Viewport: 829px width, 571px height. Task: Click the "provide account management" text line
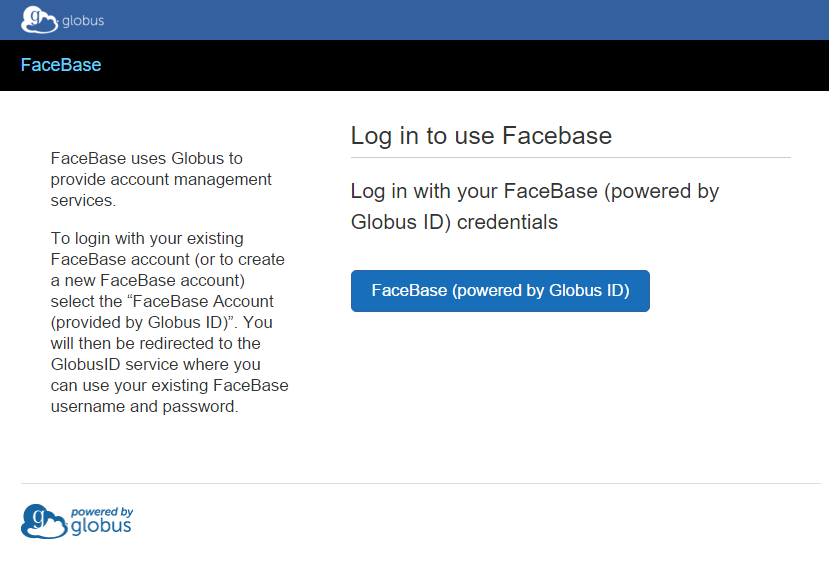tap(161, 180)
